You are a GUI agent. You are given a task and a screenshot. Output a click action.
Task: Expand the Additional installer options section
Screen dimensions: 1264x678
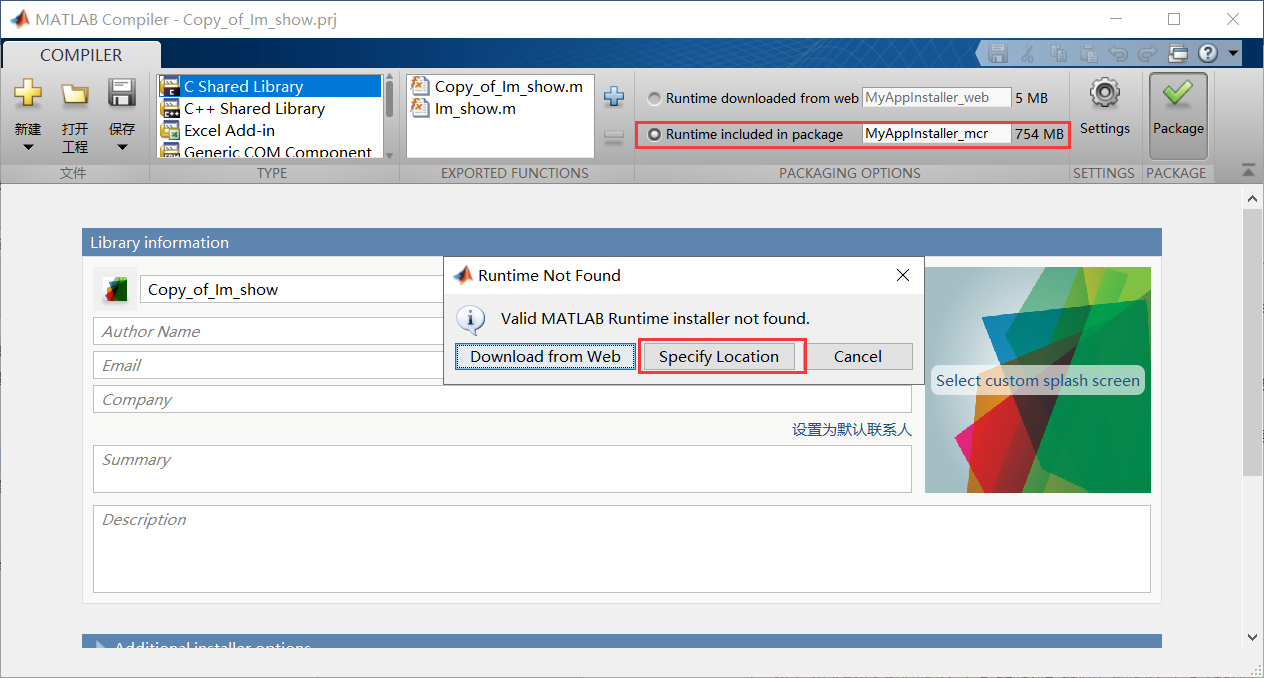tap(100, 645)
